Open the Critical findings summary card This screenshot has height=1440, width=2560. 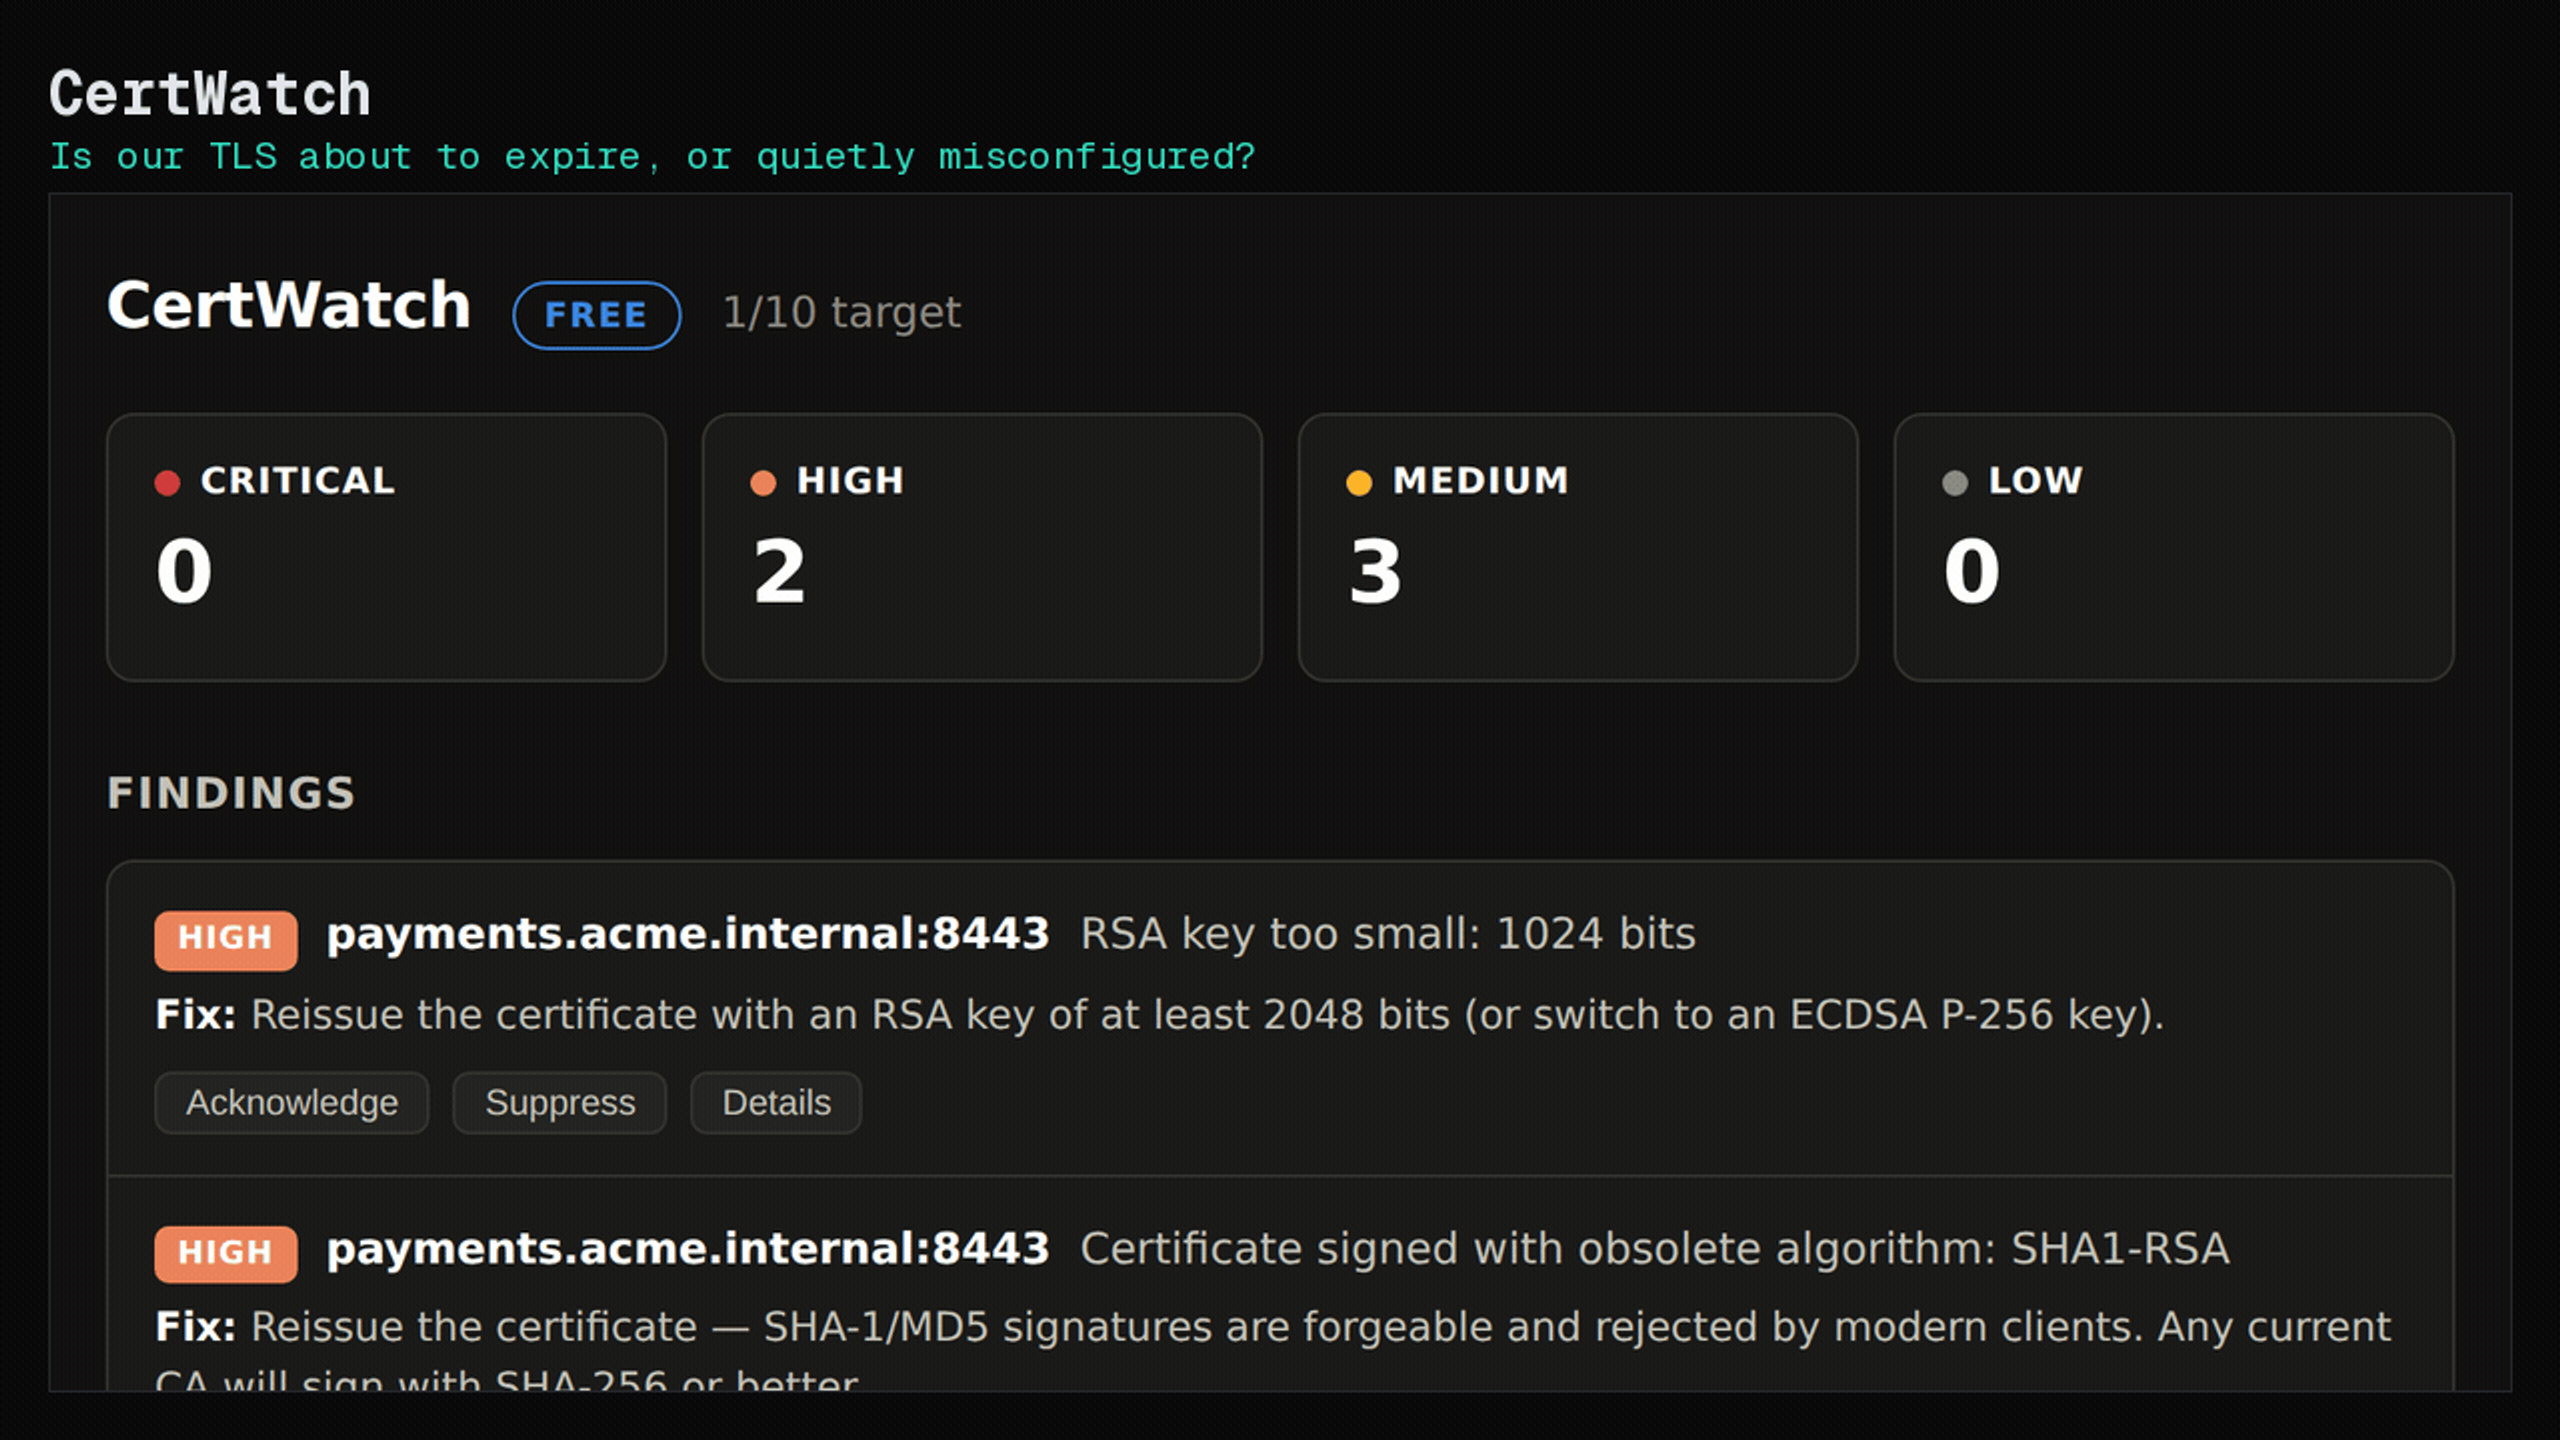[x=387, y=547]
